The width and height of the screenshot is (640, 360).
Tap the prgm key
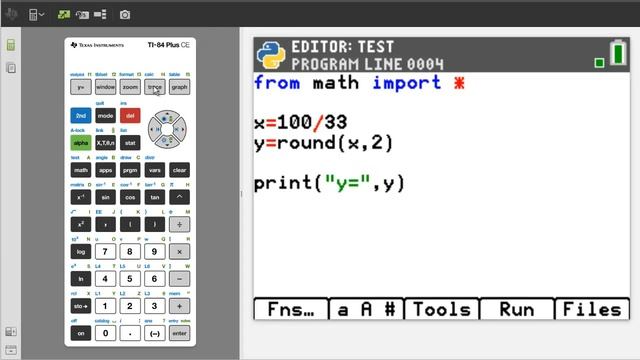click(130, 170)
